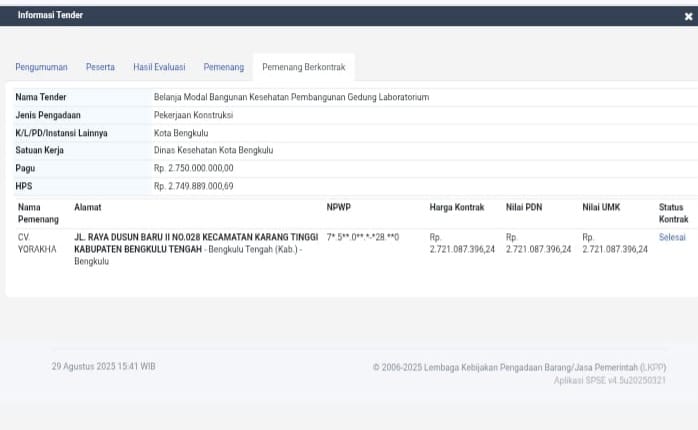The image size is (698, 430).
Task: Click the Dinas Kesehatan Kota Bengkulu value
Action: (x=213, y=151)
